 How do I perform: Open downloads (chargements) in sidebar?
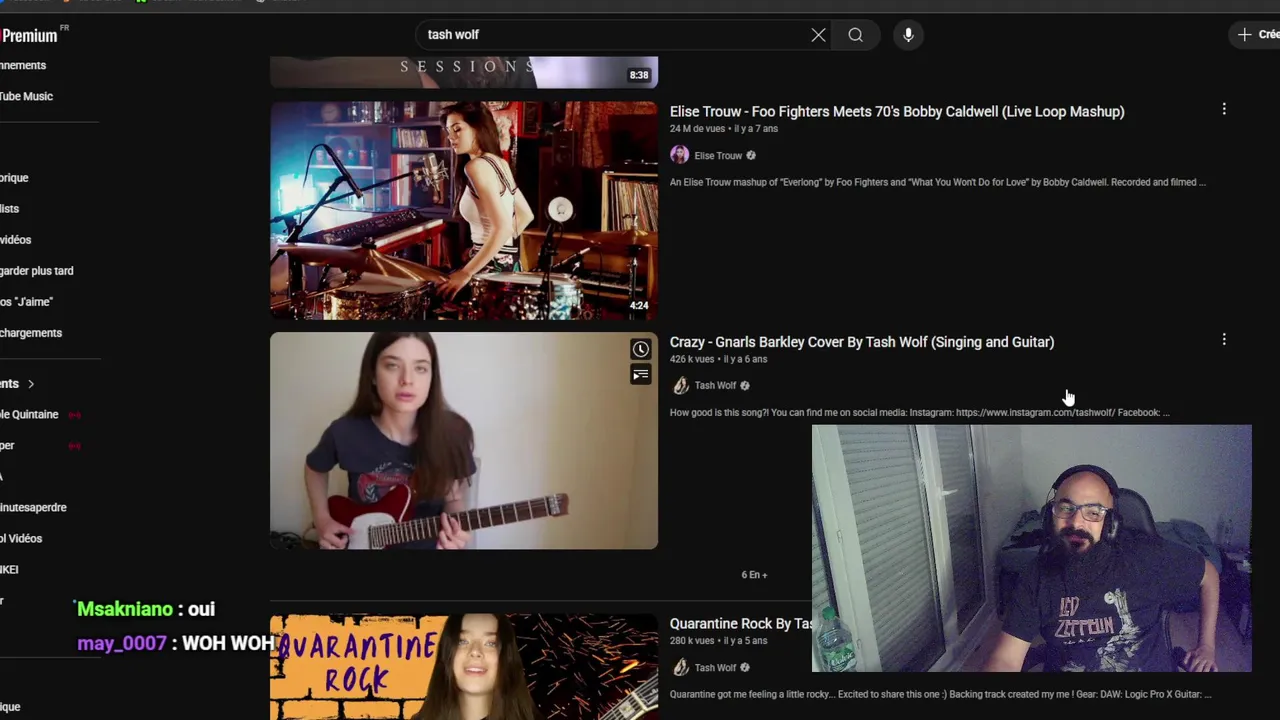click(31, 333)
